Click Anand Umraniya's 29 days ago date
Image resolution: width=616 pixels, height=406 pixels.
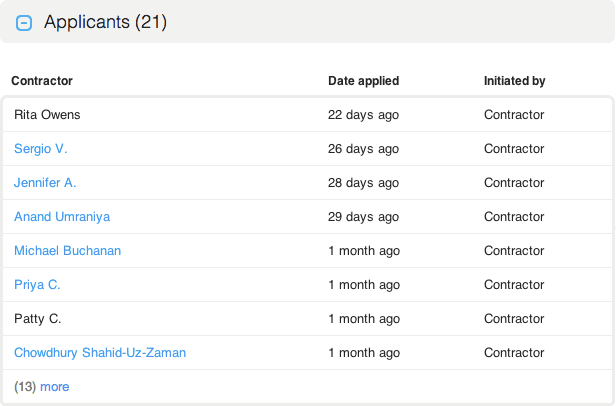[363, 217]
